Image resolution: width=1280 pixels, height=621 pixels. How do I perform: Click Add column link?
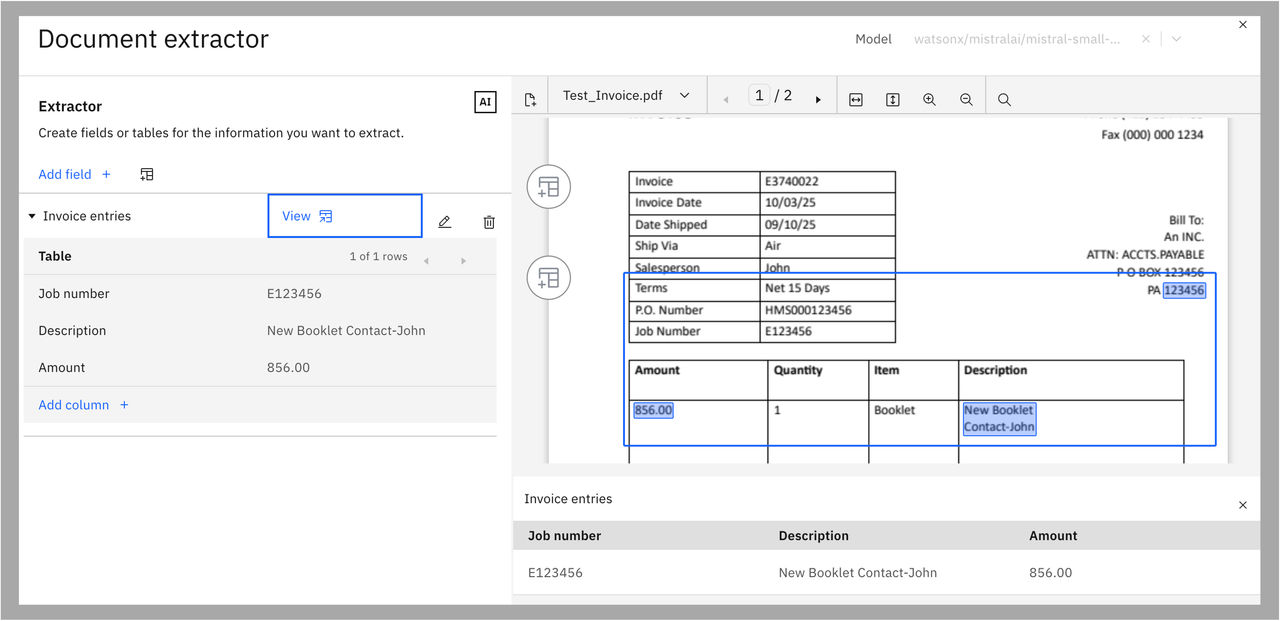tap(84, 405)
